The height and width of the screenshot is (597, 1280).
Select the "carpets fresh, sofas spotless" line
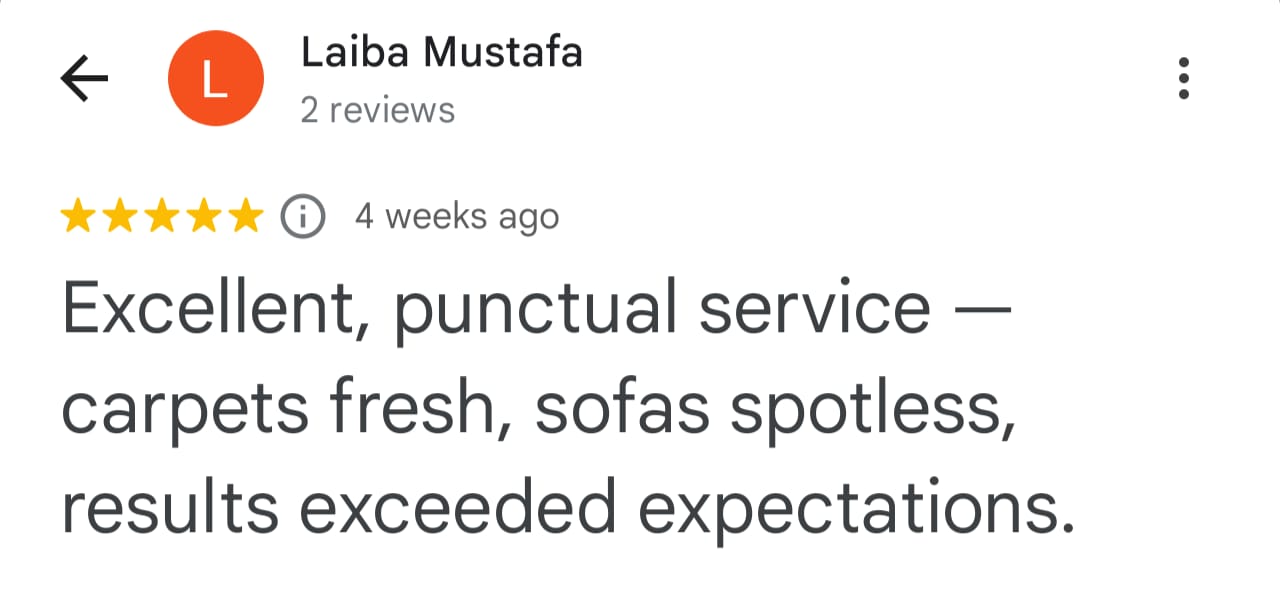(538, 410)
